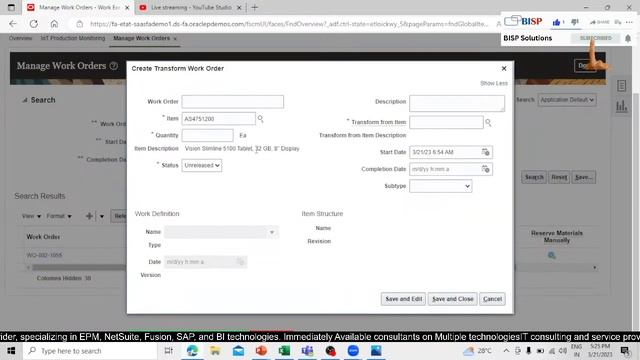Open the Transform from Item search icon
The width and height of the screenshot is (640, 360).
[x=488, y=122]
